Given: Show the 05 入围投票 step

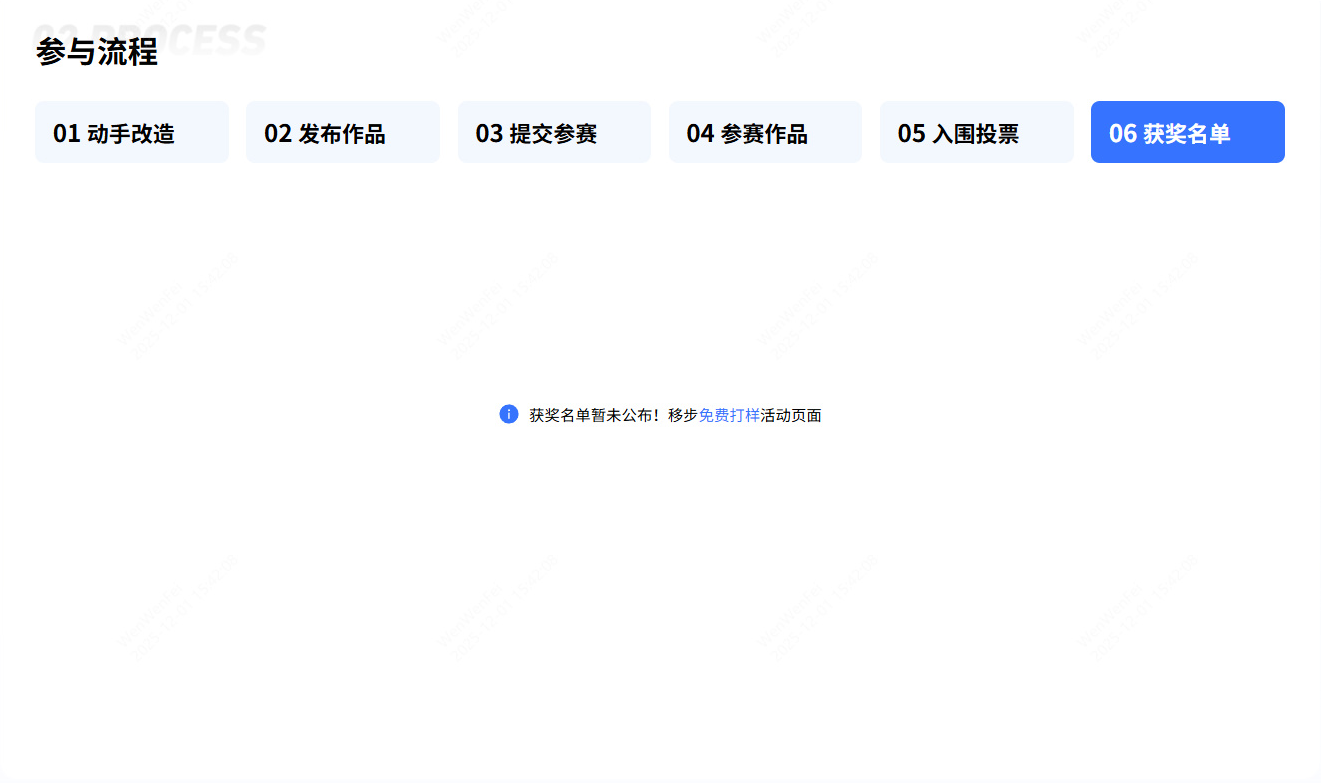Looking at the screenshot, I should pyautogui.click(x=976, y=132).
